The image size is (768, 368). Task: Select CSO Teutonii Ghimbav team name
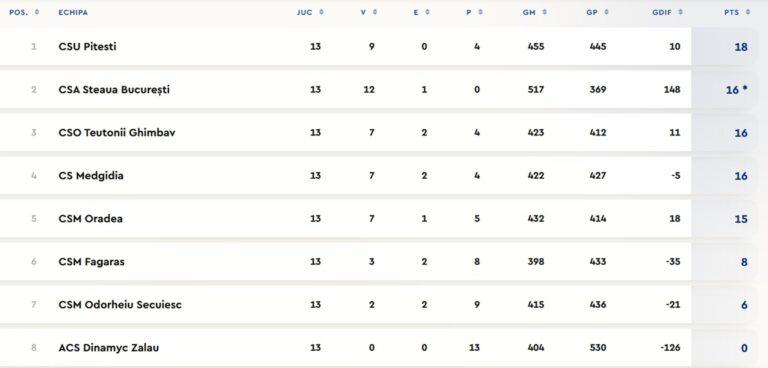tap(117, 133)
